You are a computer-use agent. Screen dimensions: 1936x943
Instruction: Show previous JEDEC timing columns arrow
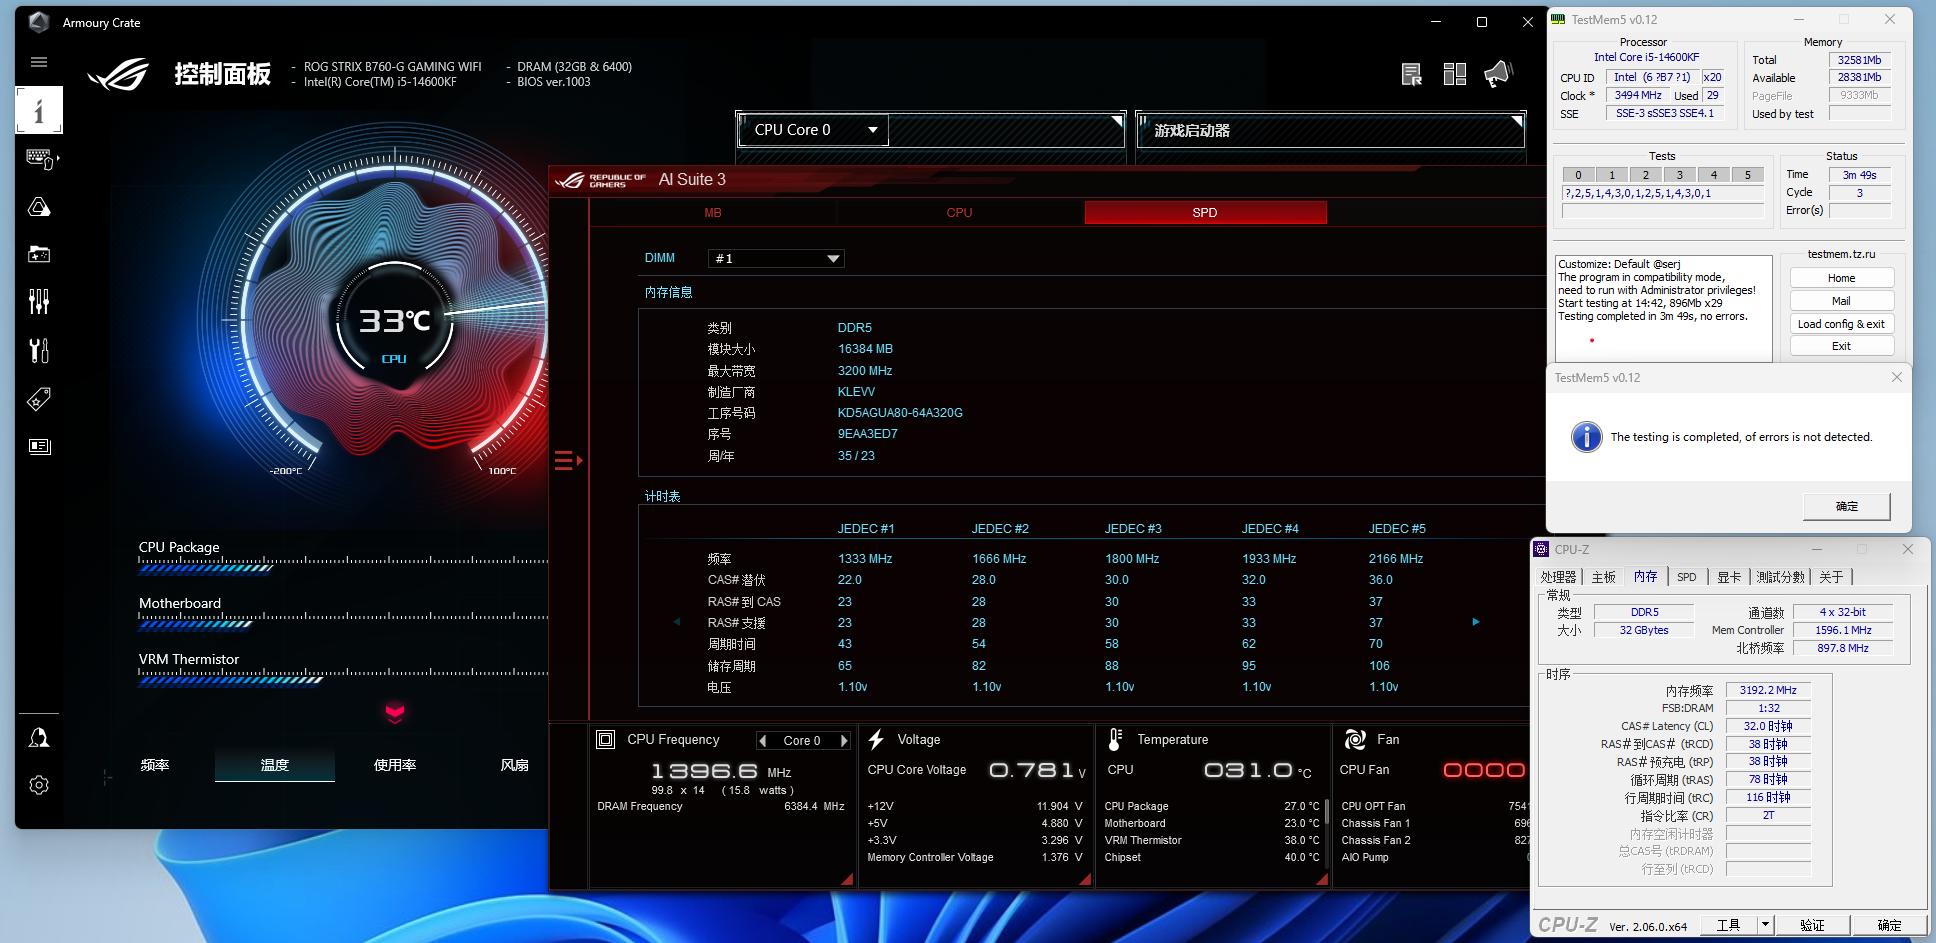677,622
